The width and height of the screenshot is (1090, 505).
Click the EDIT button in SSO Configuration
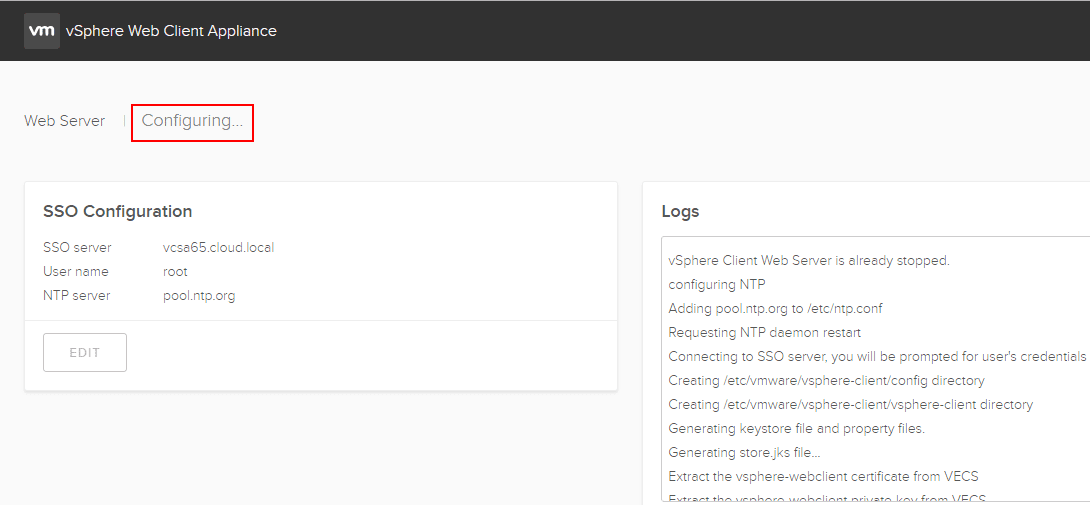[85, 353]
